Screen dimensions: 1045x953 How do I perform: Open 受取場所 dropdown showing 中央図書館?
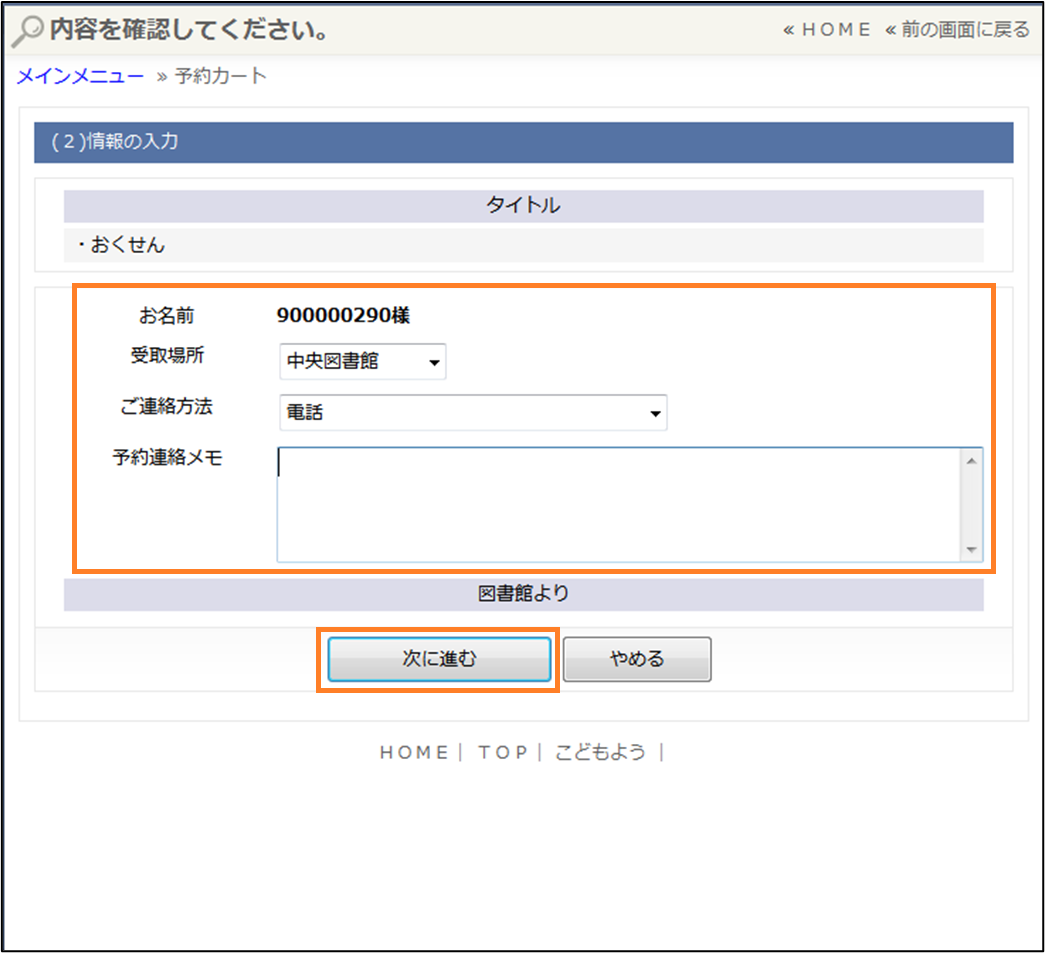363,362
